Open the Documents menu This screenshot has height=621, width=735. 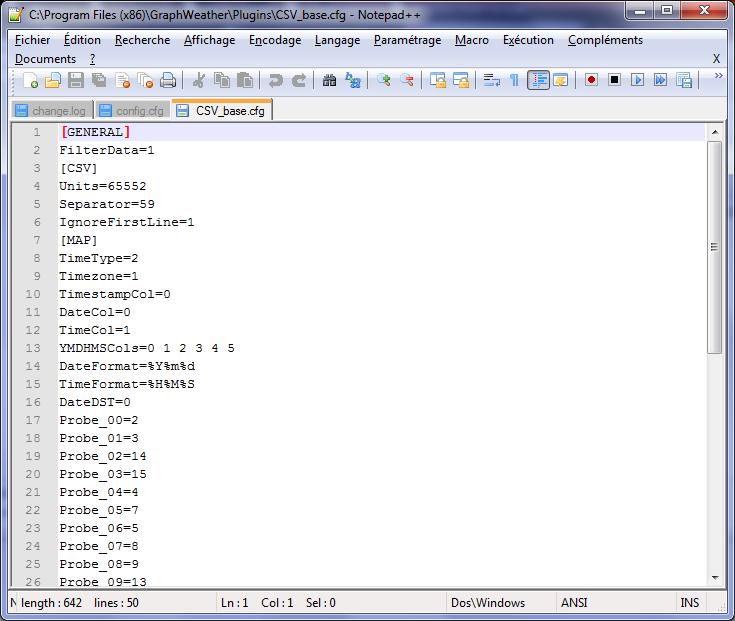click(45, 59)
